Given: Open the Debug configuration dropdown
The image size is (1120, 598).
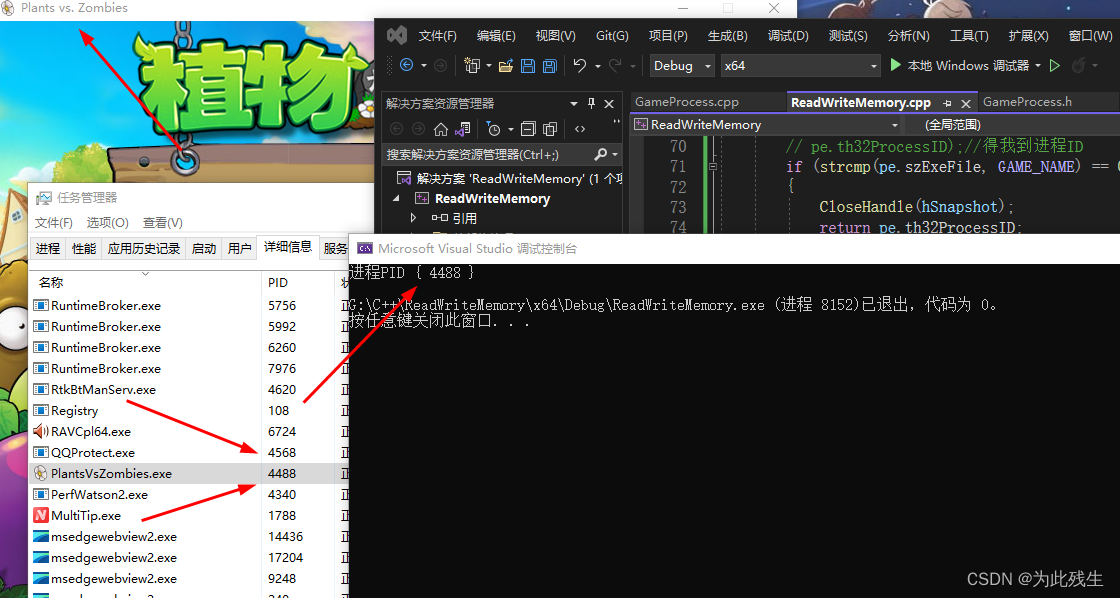Looking at the screenshot, I should pos(681,66).
